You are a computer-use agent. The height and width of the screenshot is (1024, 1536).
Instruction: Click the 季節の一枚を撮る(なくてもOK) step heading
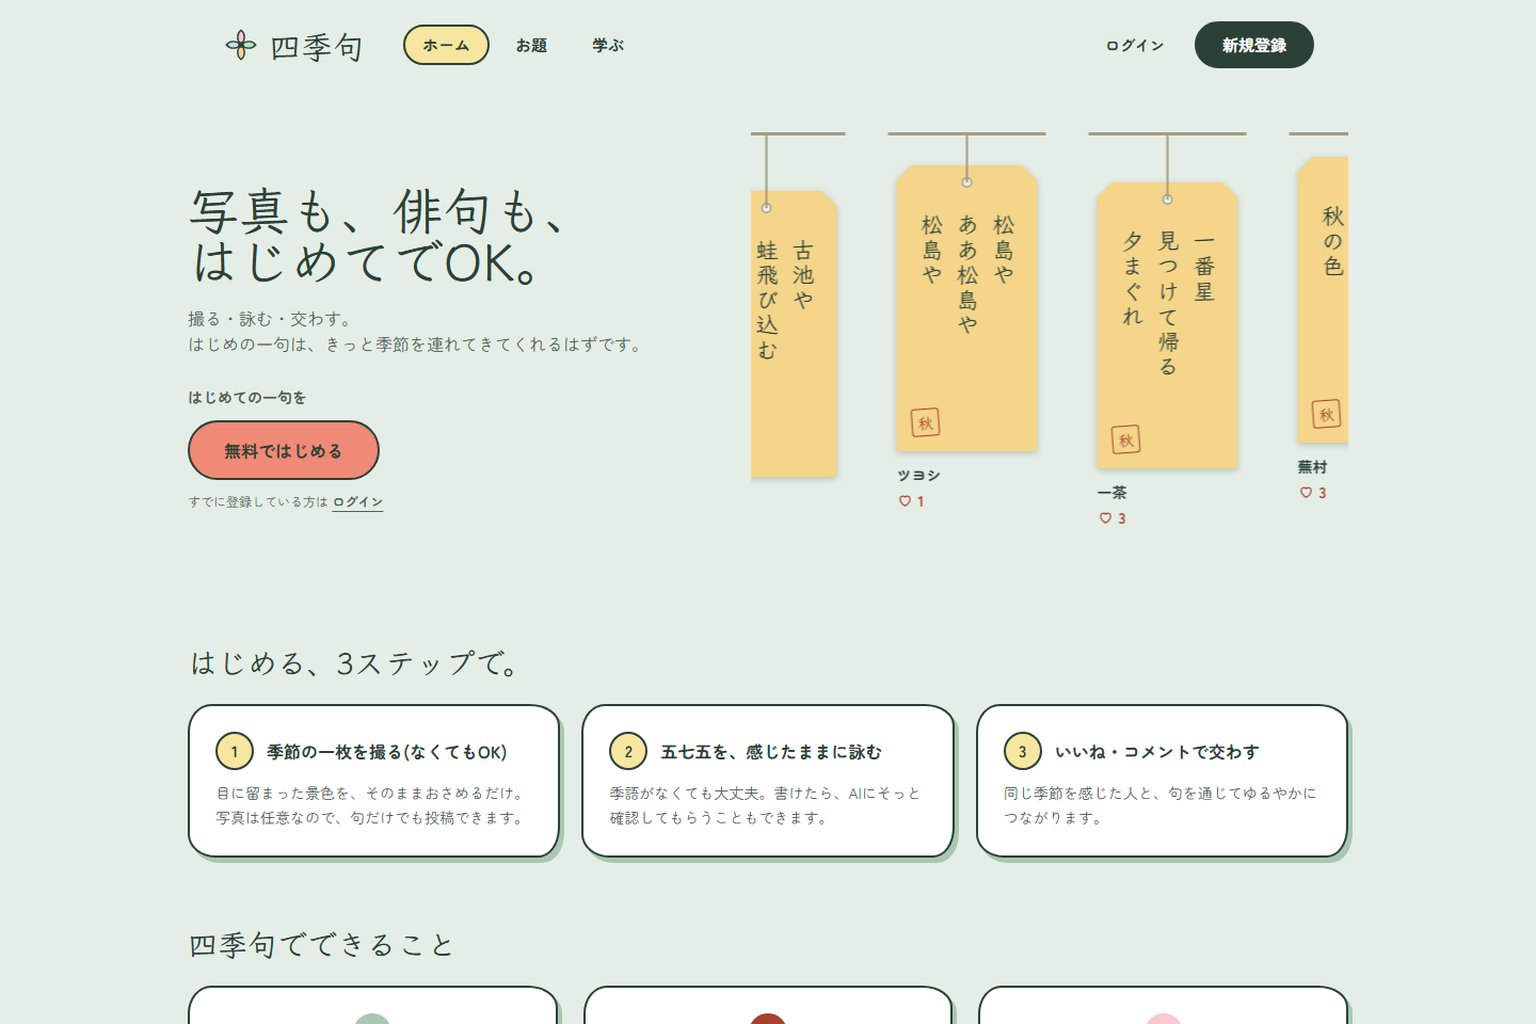click(x=387, y=752)
